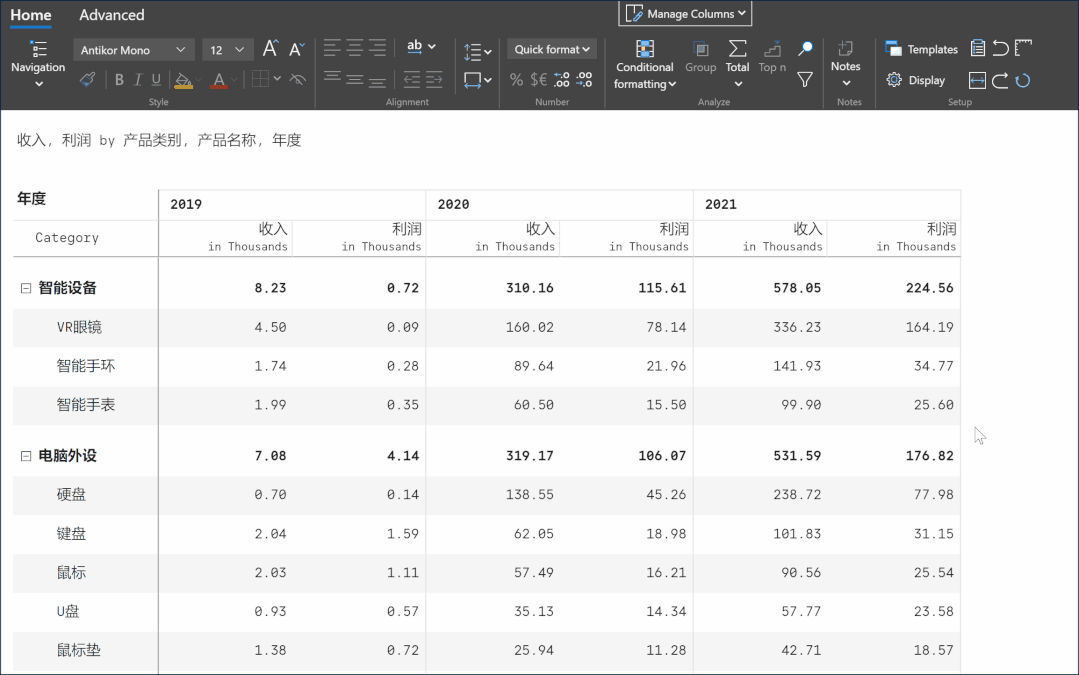Image resolution: width=1079 pixels, height=675 pixels.
Task: Click the 319.17 value cell
Action: (x=529, y=456)
